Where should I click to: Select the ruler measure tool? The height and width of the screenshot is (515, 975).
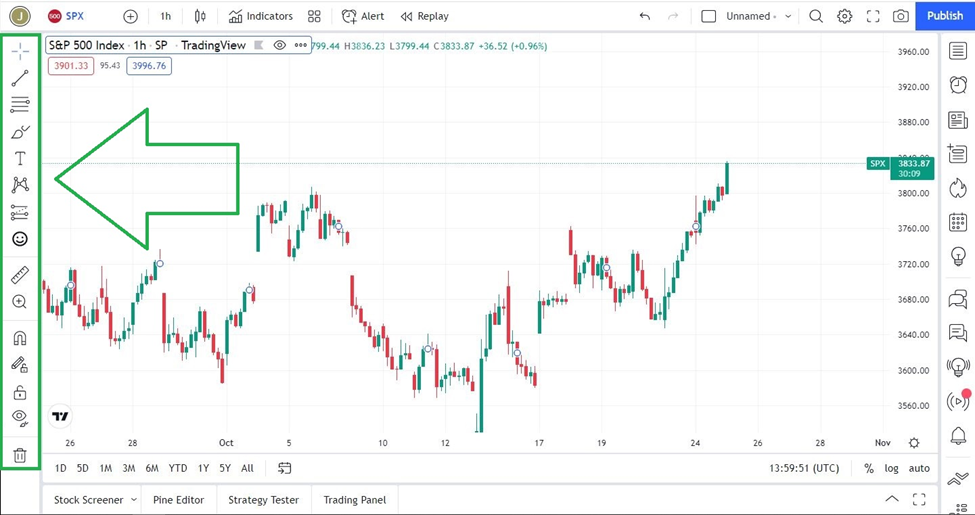click(x=20, y=274)
